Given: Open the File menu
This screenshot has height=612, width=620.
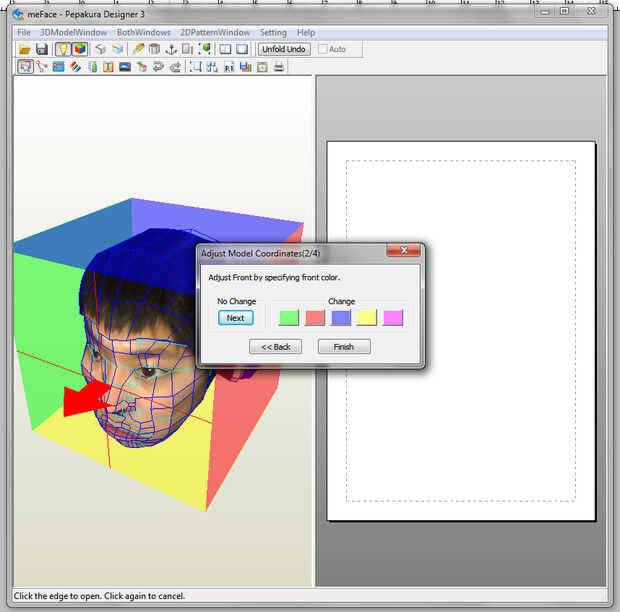Looking at the screenshot, I should 24,32.
